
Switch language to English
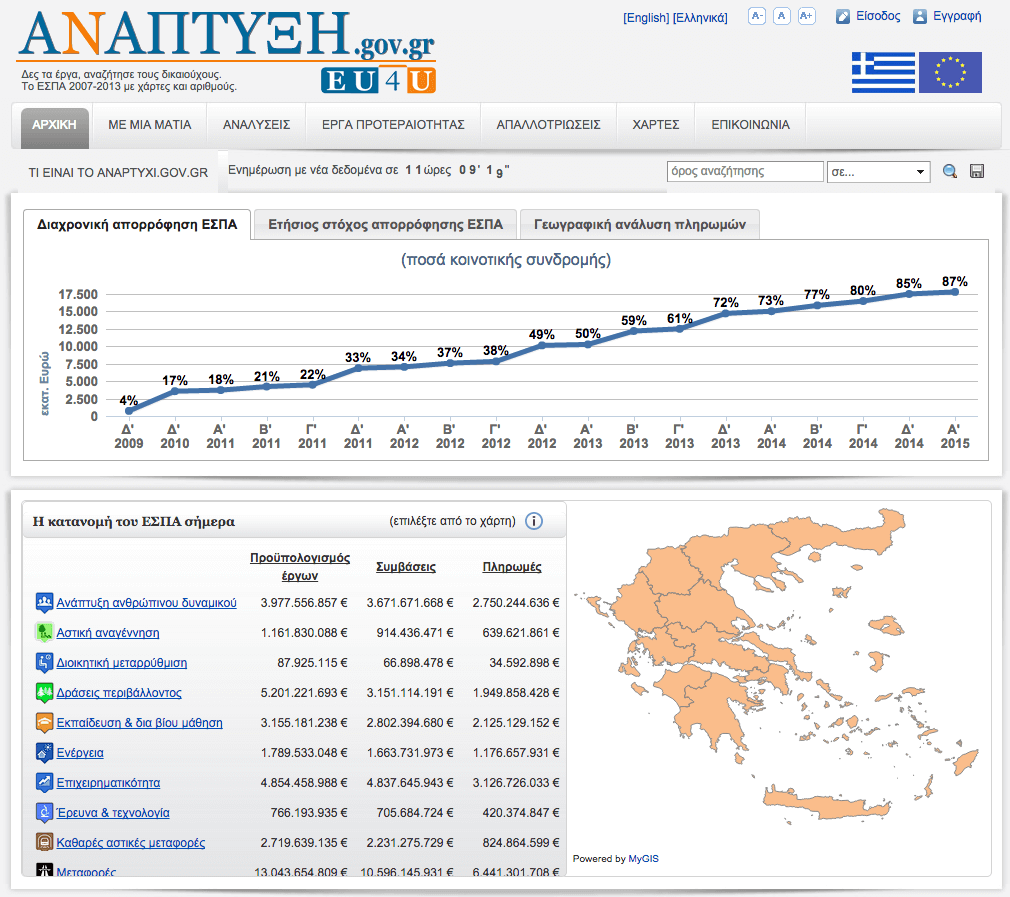pos(646,18)
